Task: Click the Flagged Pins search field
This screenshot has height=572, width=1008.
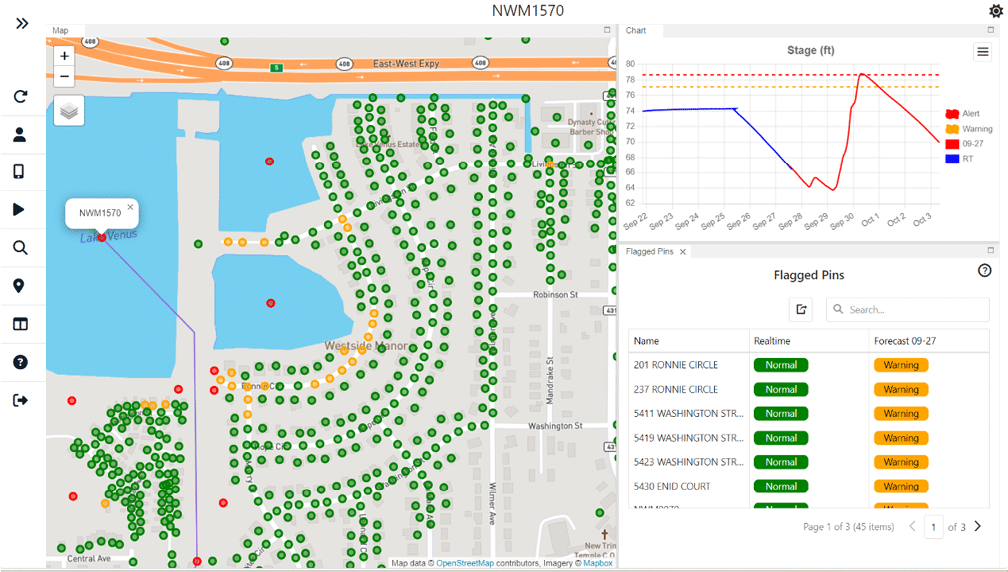Action: (x=908, y=309)
